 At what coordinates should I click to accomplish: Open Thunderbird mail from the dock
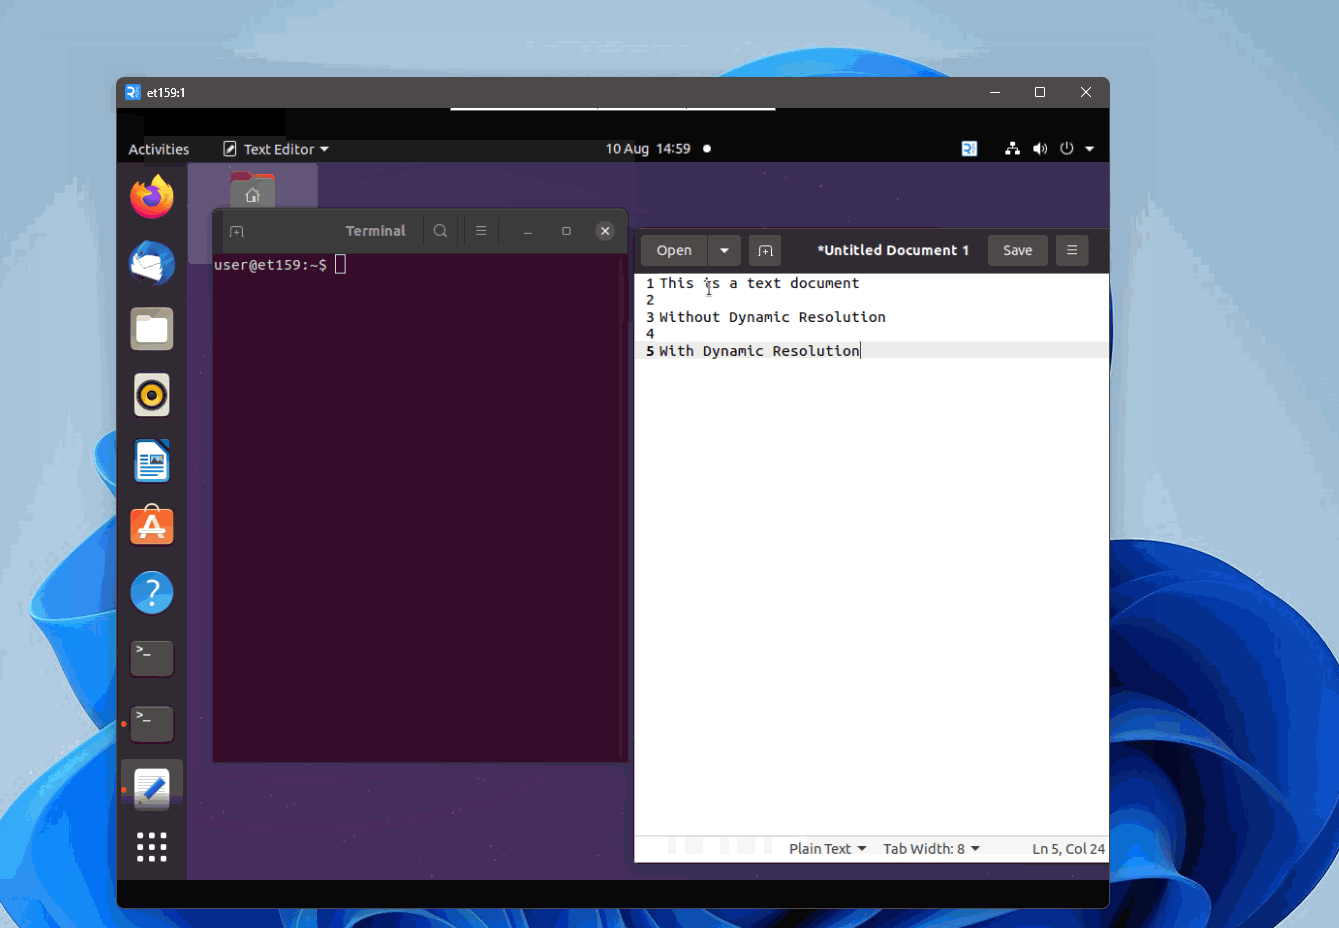152,263
